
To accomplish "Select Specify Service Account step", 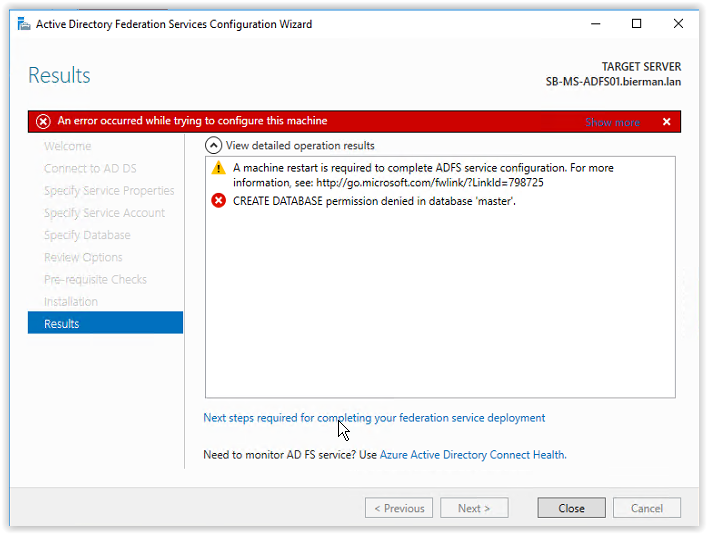I will coord(105,213).
